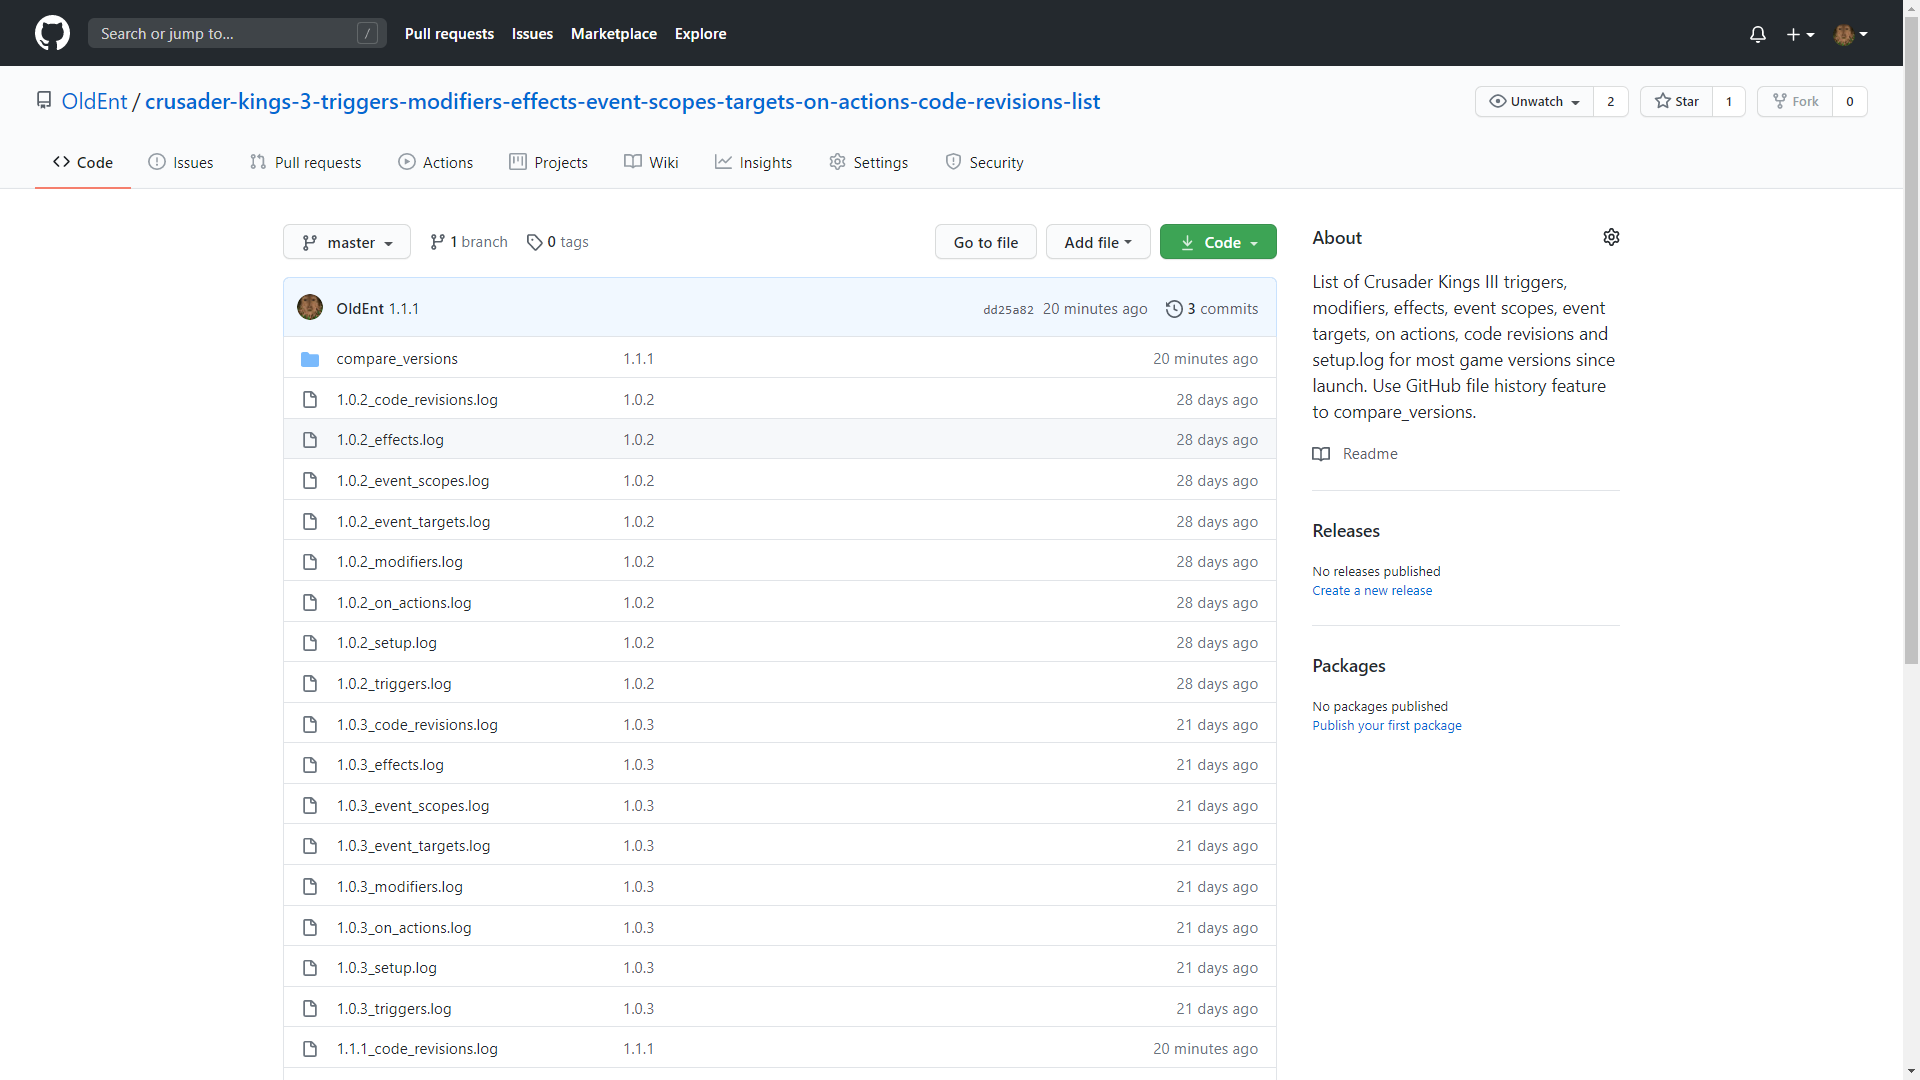1920x1080 pixels.
Task: Click the commits history clock icon
Action: pyautogui.click(x=1174, y=309)
